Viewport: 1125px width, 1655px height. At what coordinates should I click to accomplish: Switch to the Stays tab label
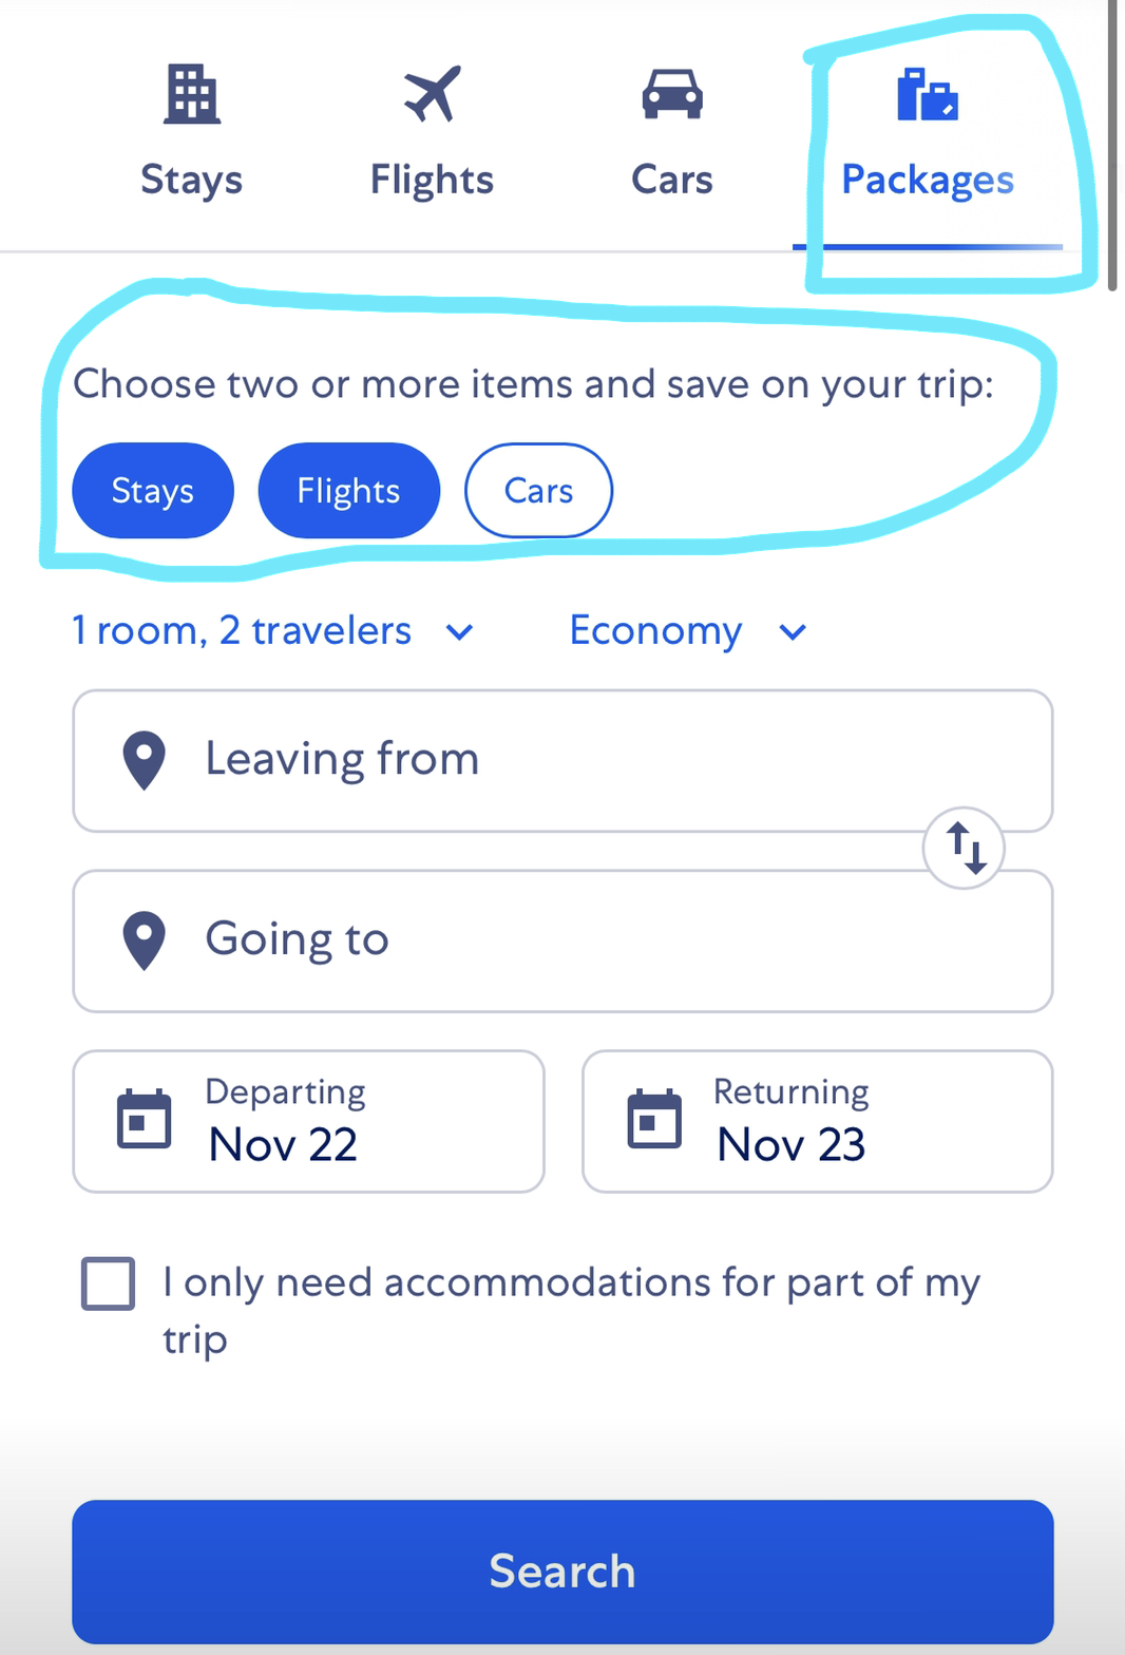[x=192, y=180]
